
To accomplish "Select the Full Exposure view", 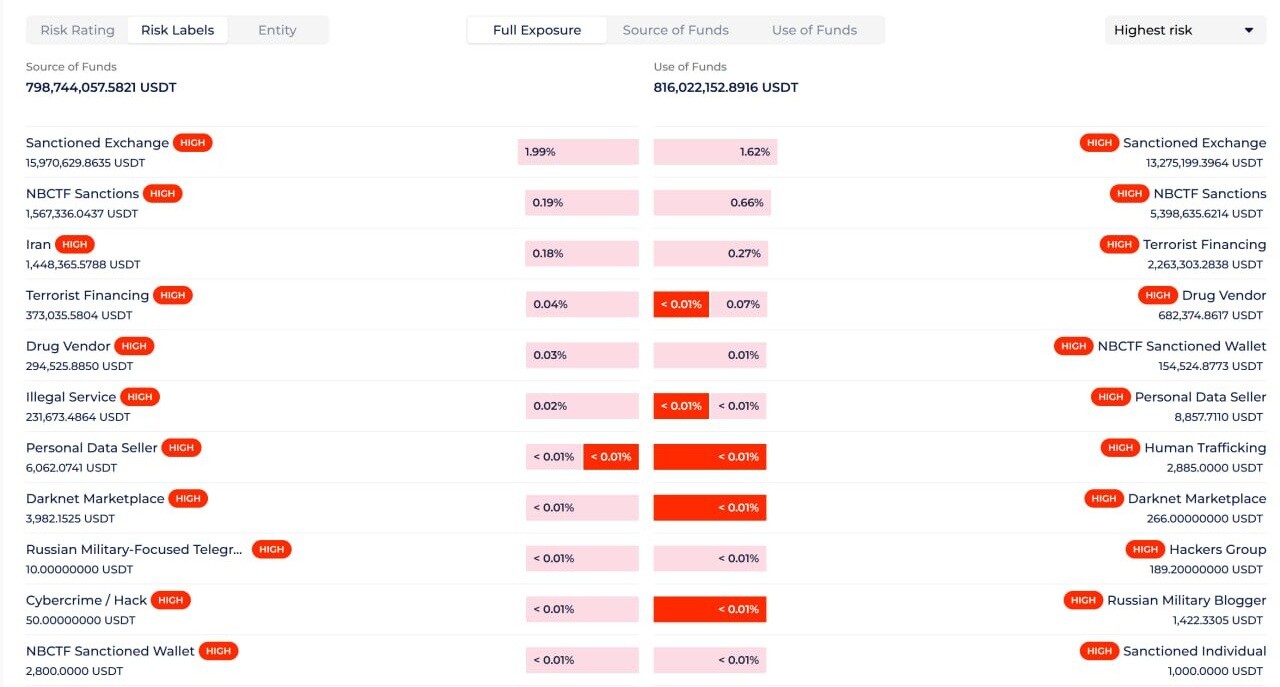I will 537,30.
